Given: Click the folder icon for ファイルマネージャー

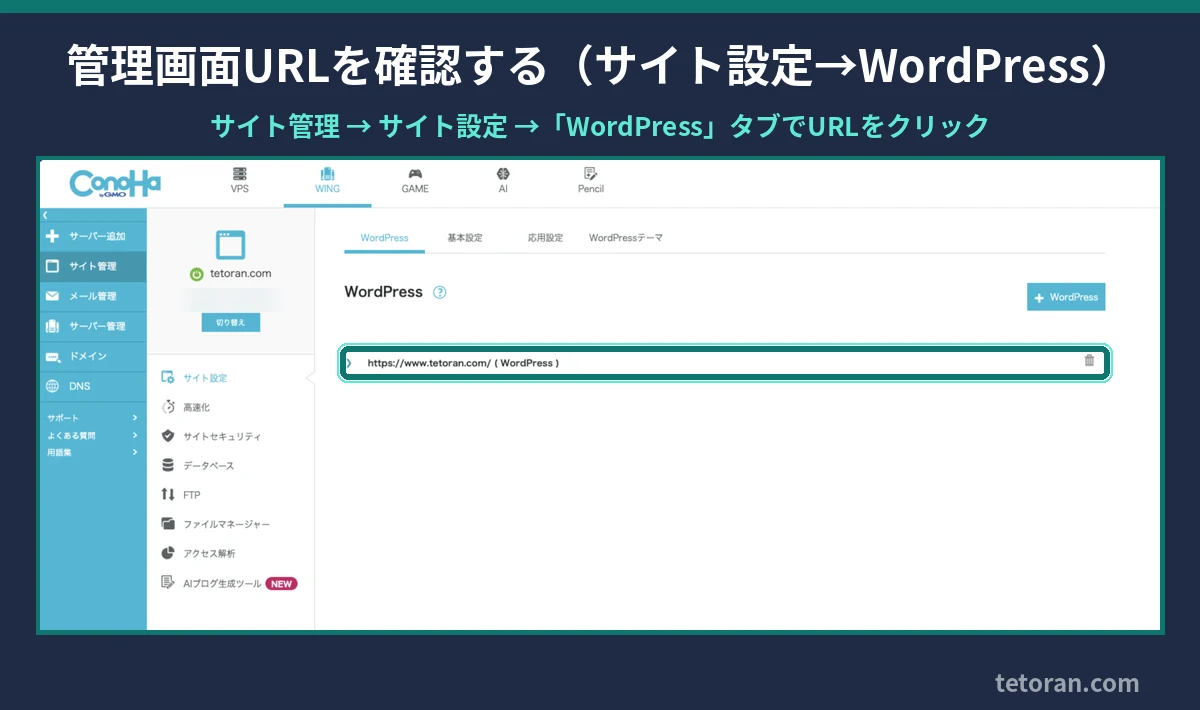Looking at the screenshot, I should pos(168,524).
